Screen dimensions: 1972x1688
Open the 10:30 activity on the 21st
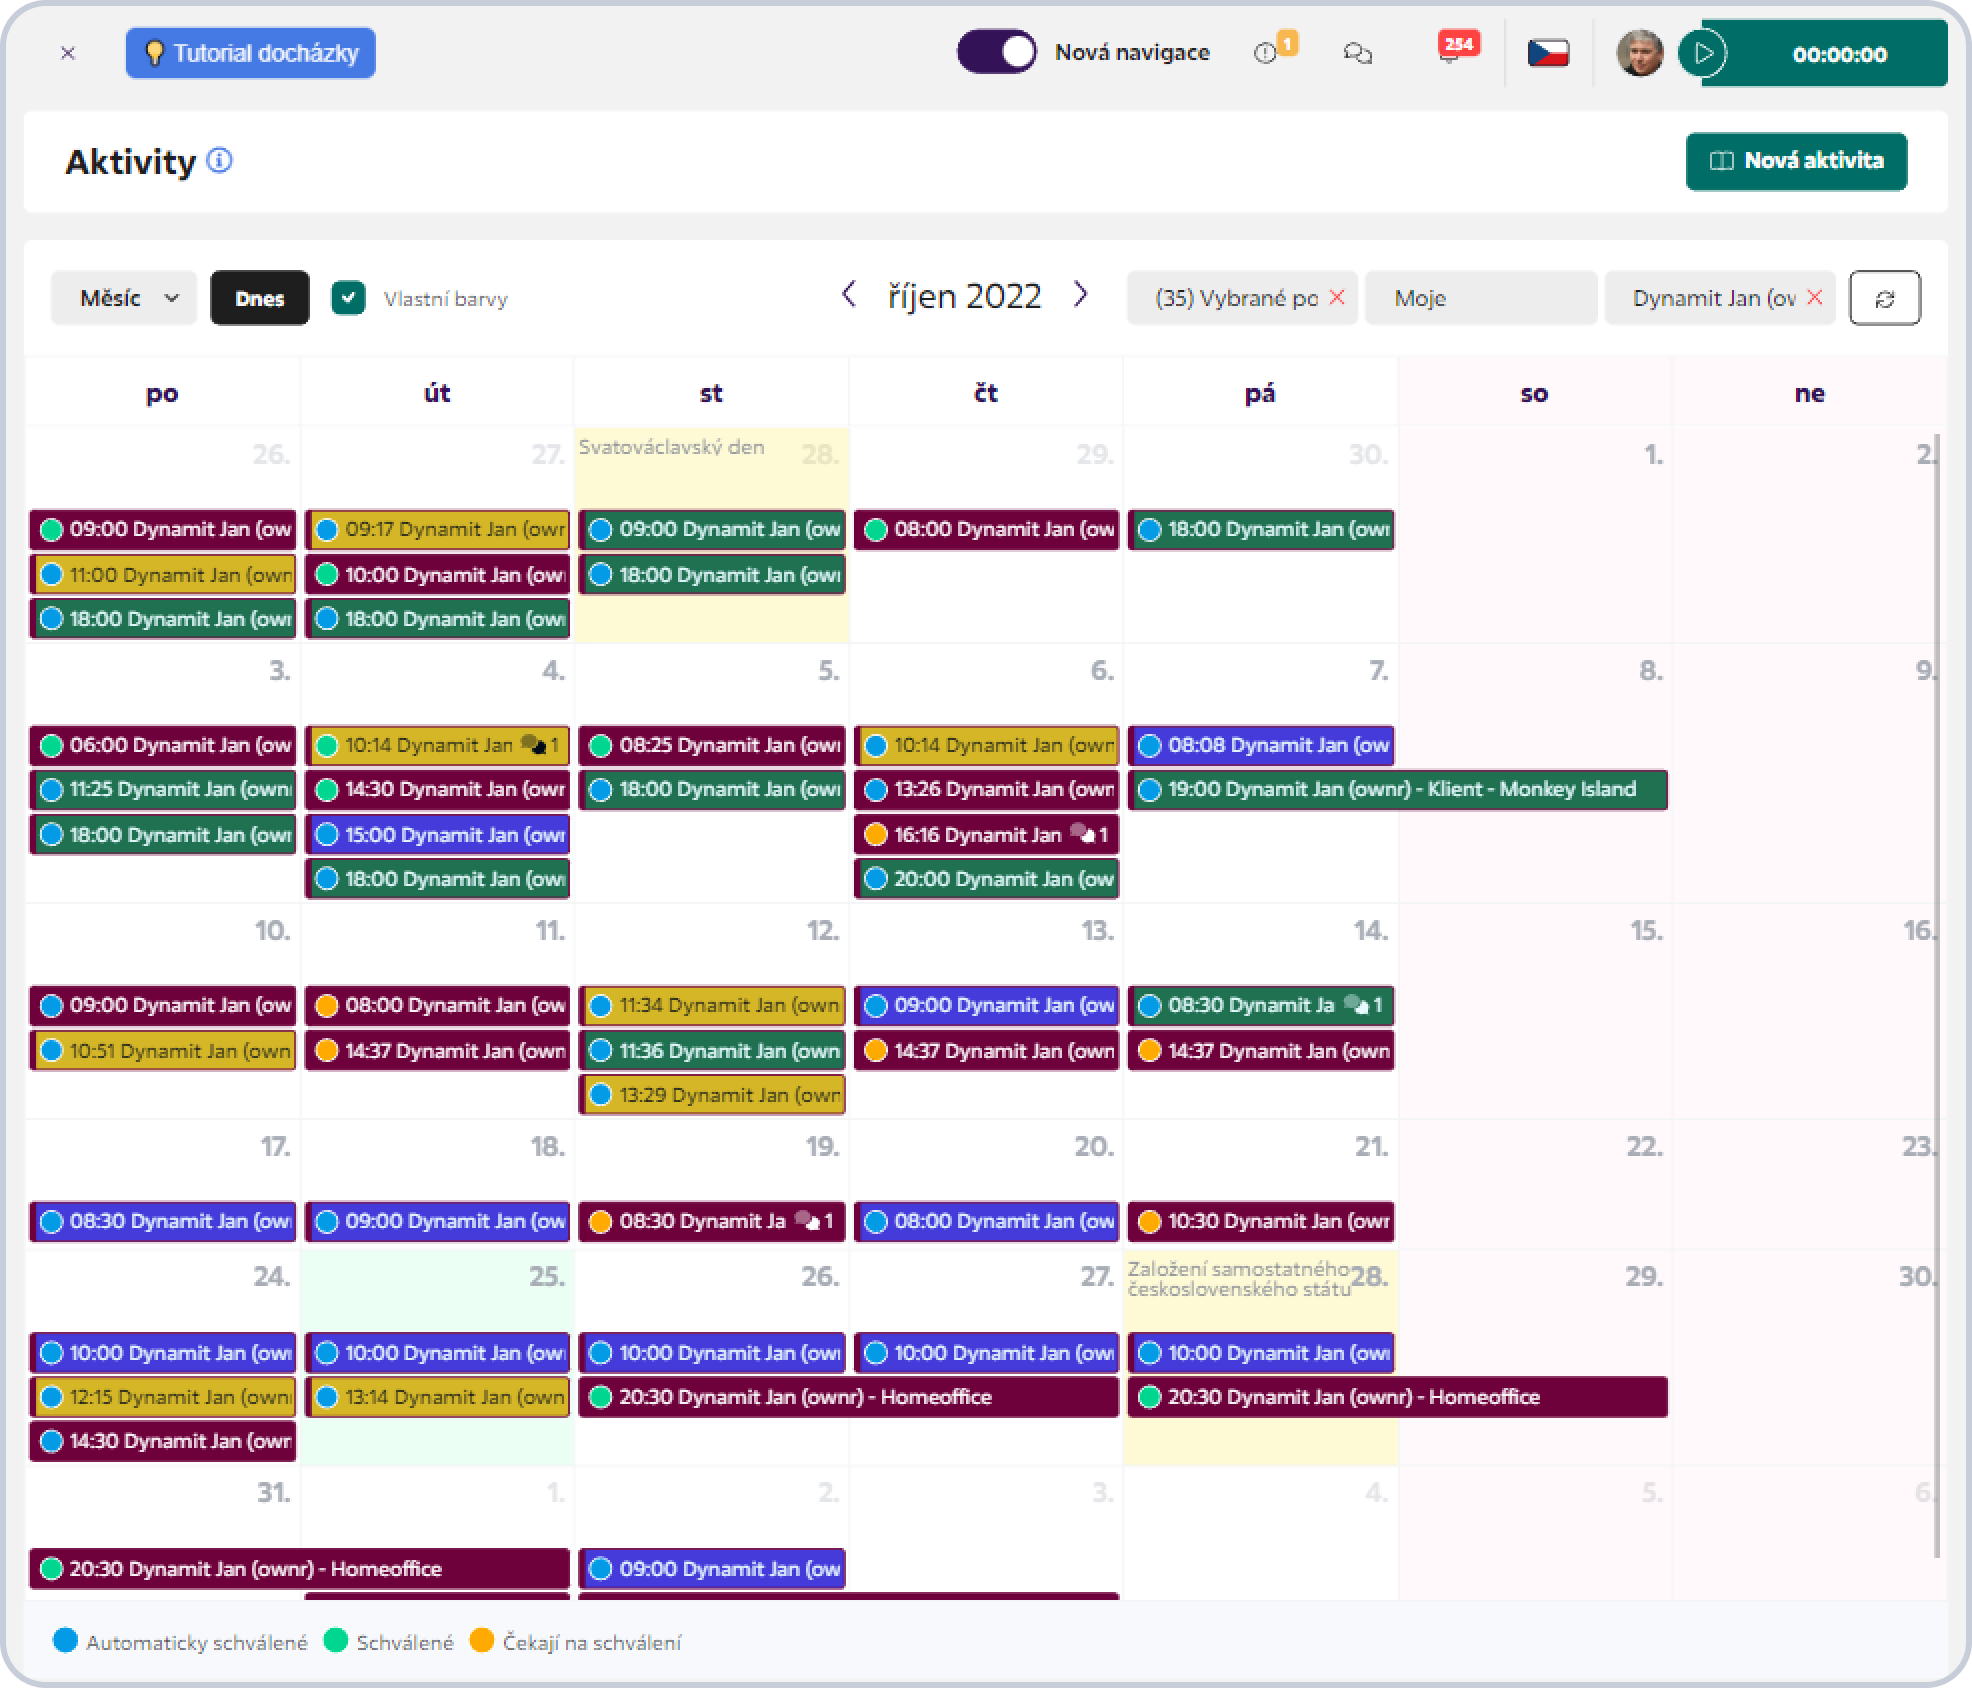click(1261, 1221)
